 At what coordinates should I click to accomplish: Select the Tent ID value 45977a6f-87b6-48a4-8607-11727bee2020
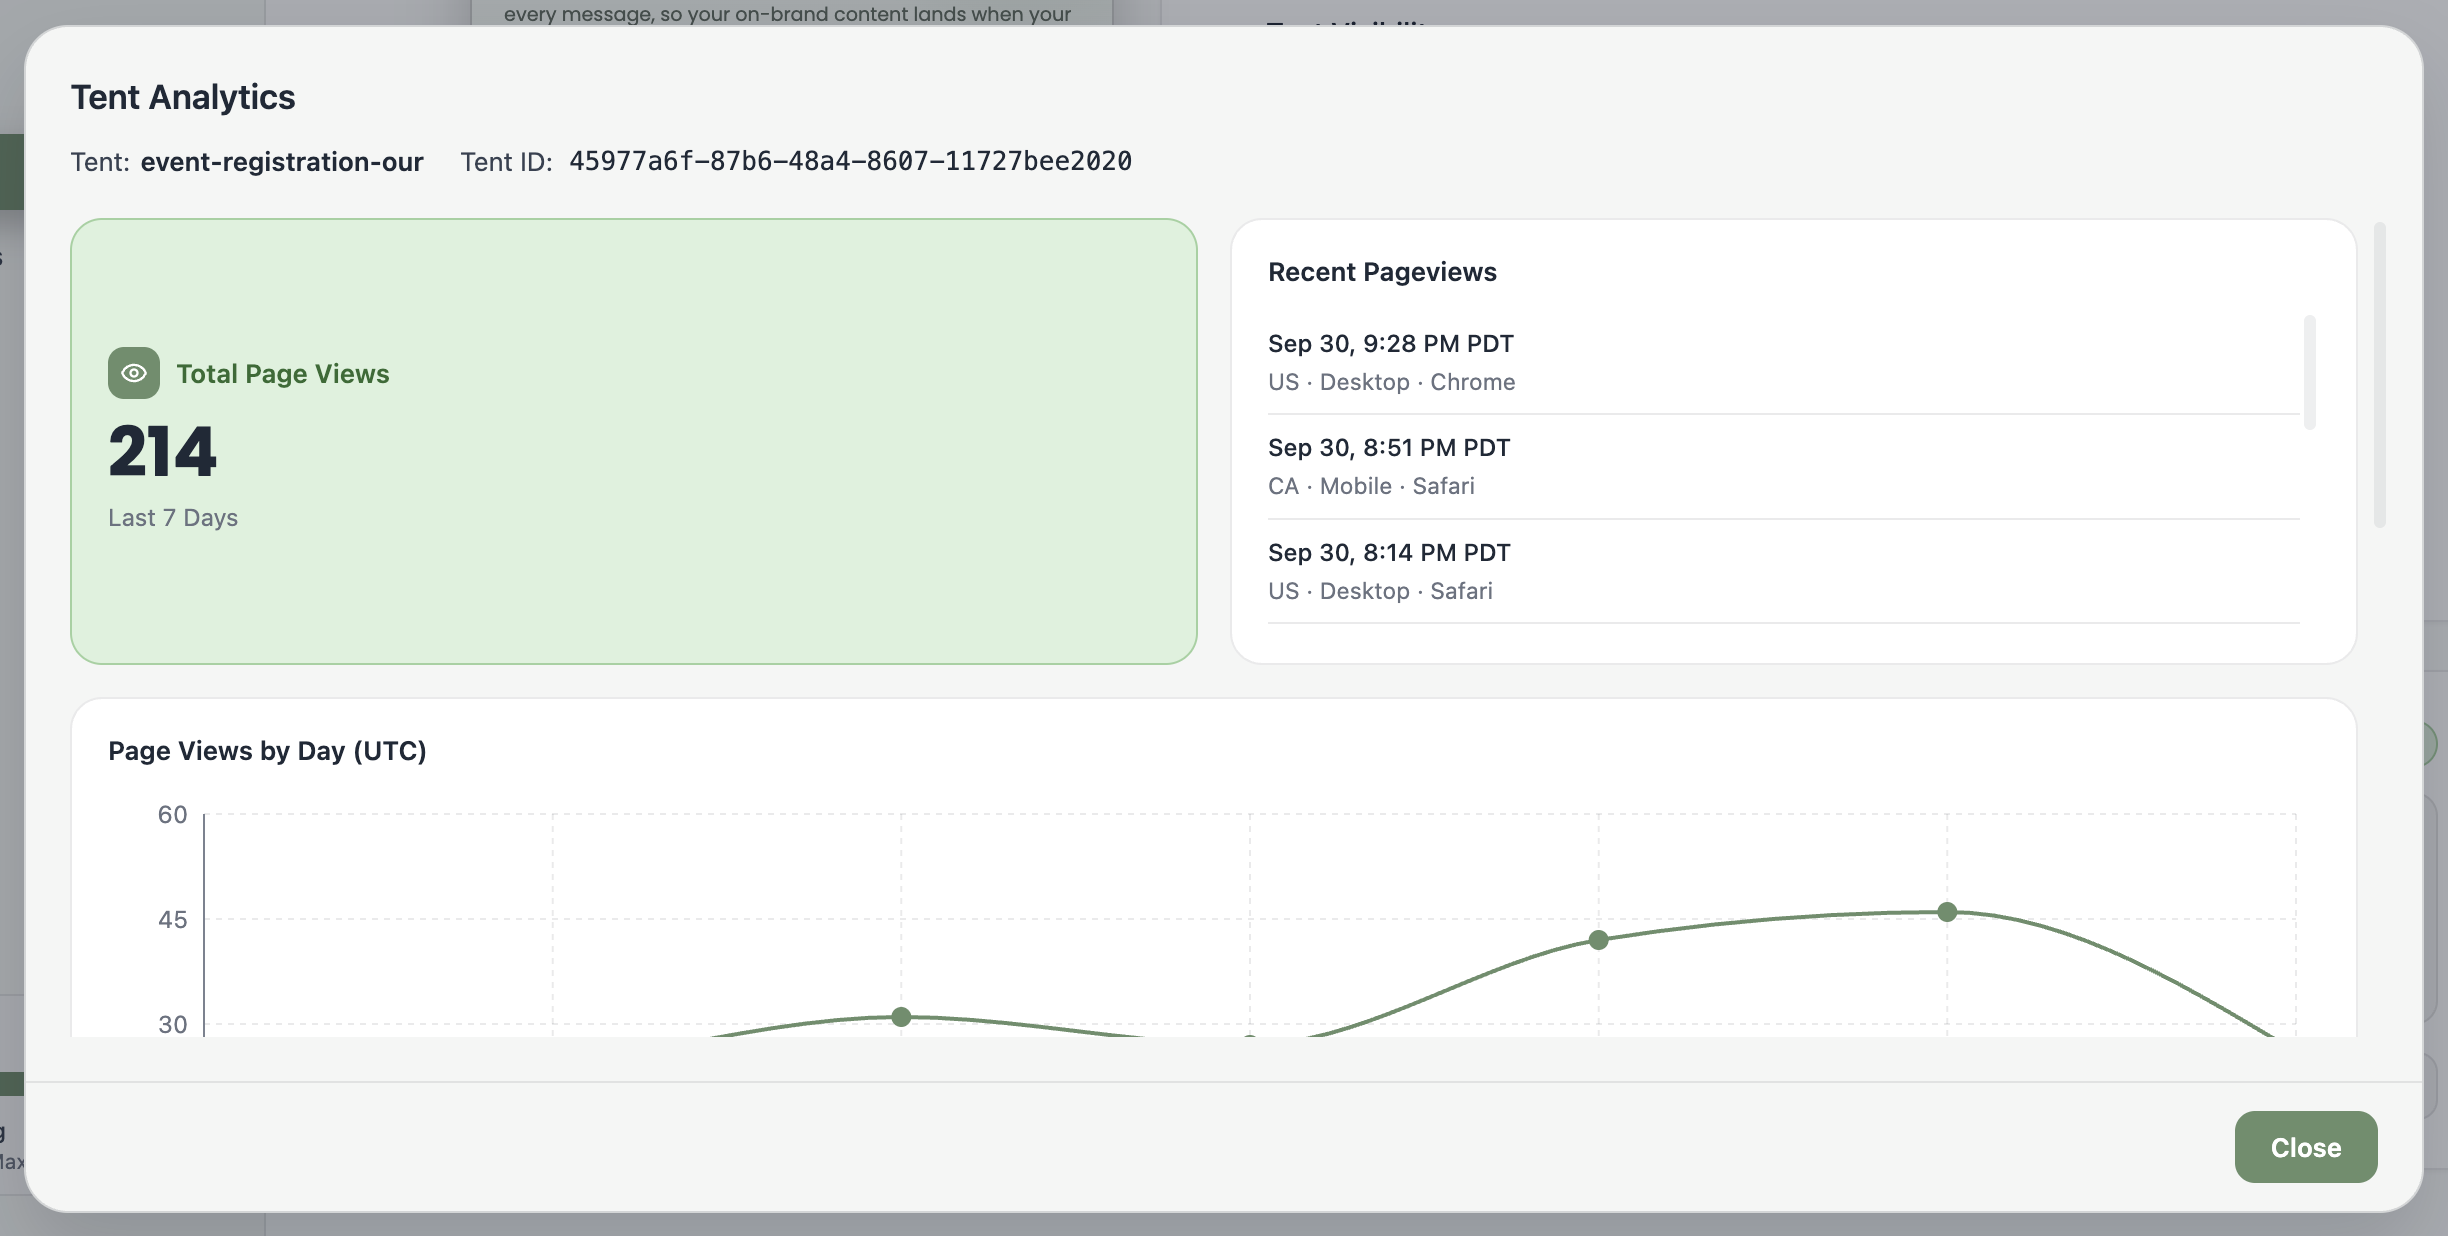(850, 161)
